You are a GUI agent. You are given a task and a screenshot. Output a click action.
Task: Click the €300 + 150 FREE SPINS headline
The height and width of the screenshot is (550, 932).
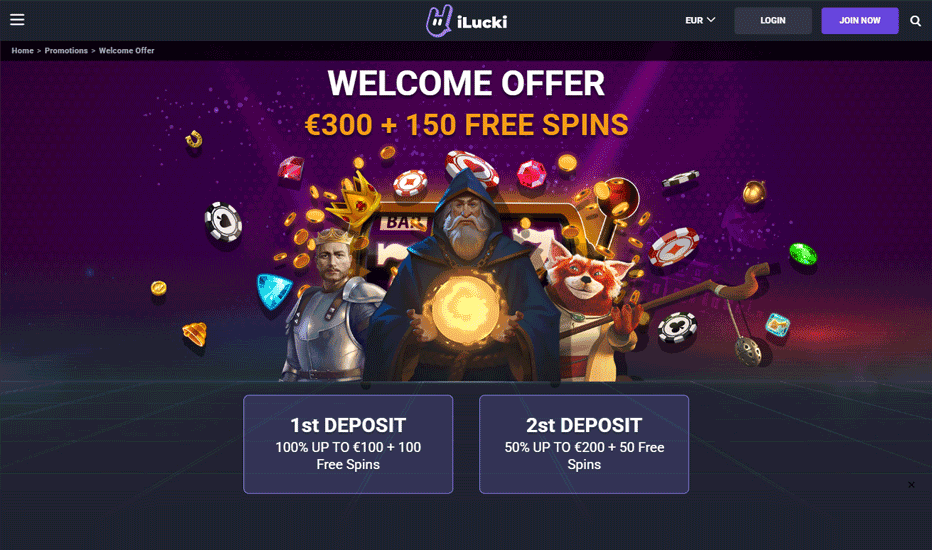467,125
